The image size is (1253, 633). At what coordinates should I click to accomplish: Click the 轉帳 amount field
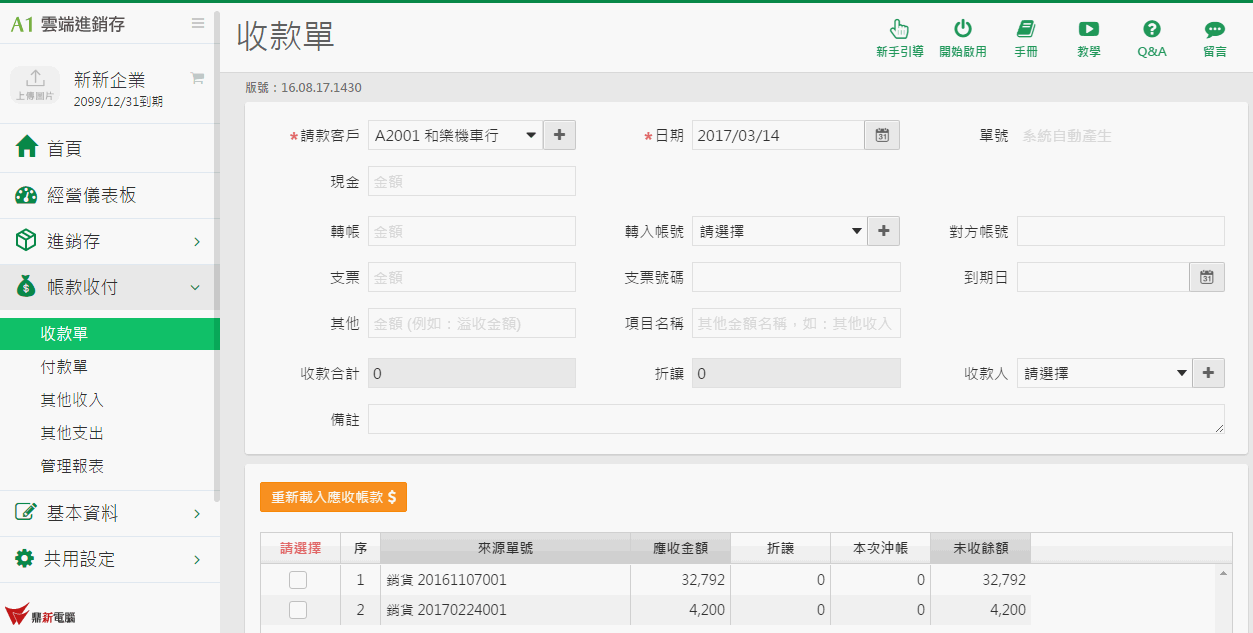point(472,231)
